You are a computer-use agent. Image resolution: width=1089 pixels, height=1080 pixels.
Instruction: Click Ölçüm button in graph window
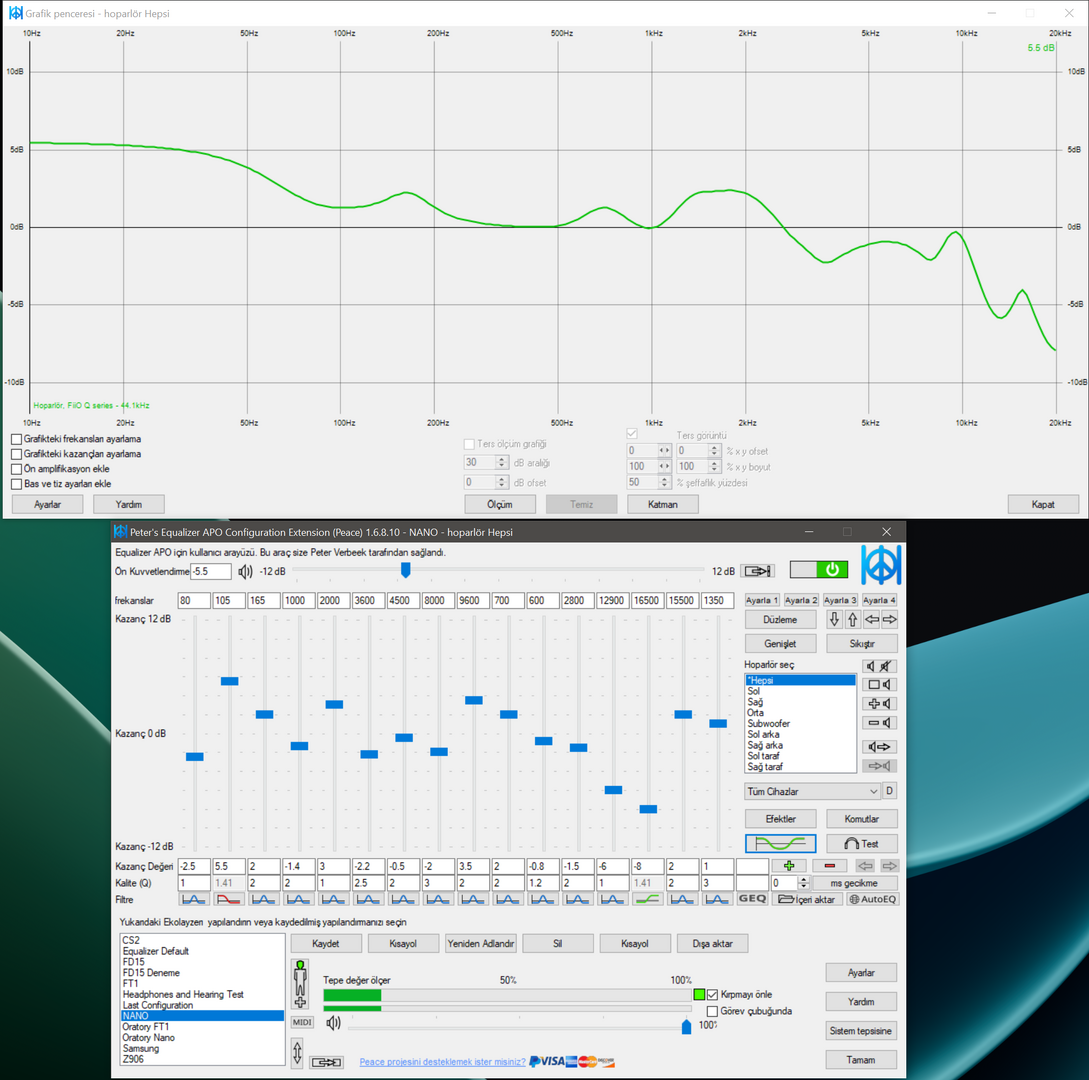499,504
